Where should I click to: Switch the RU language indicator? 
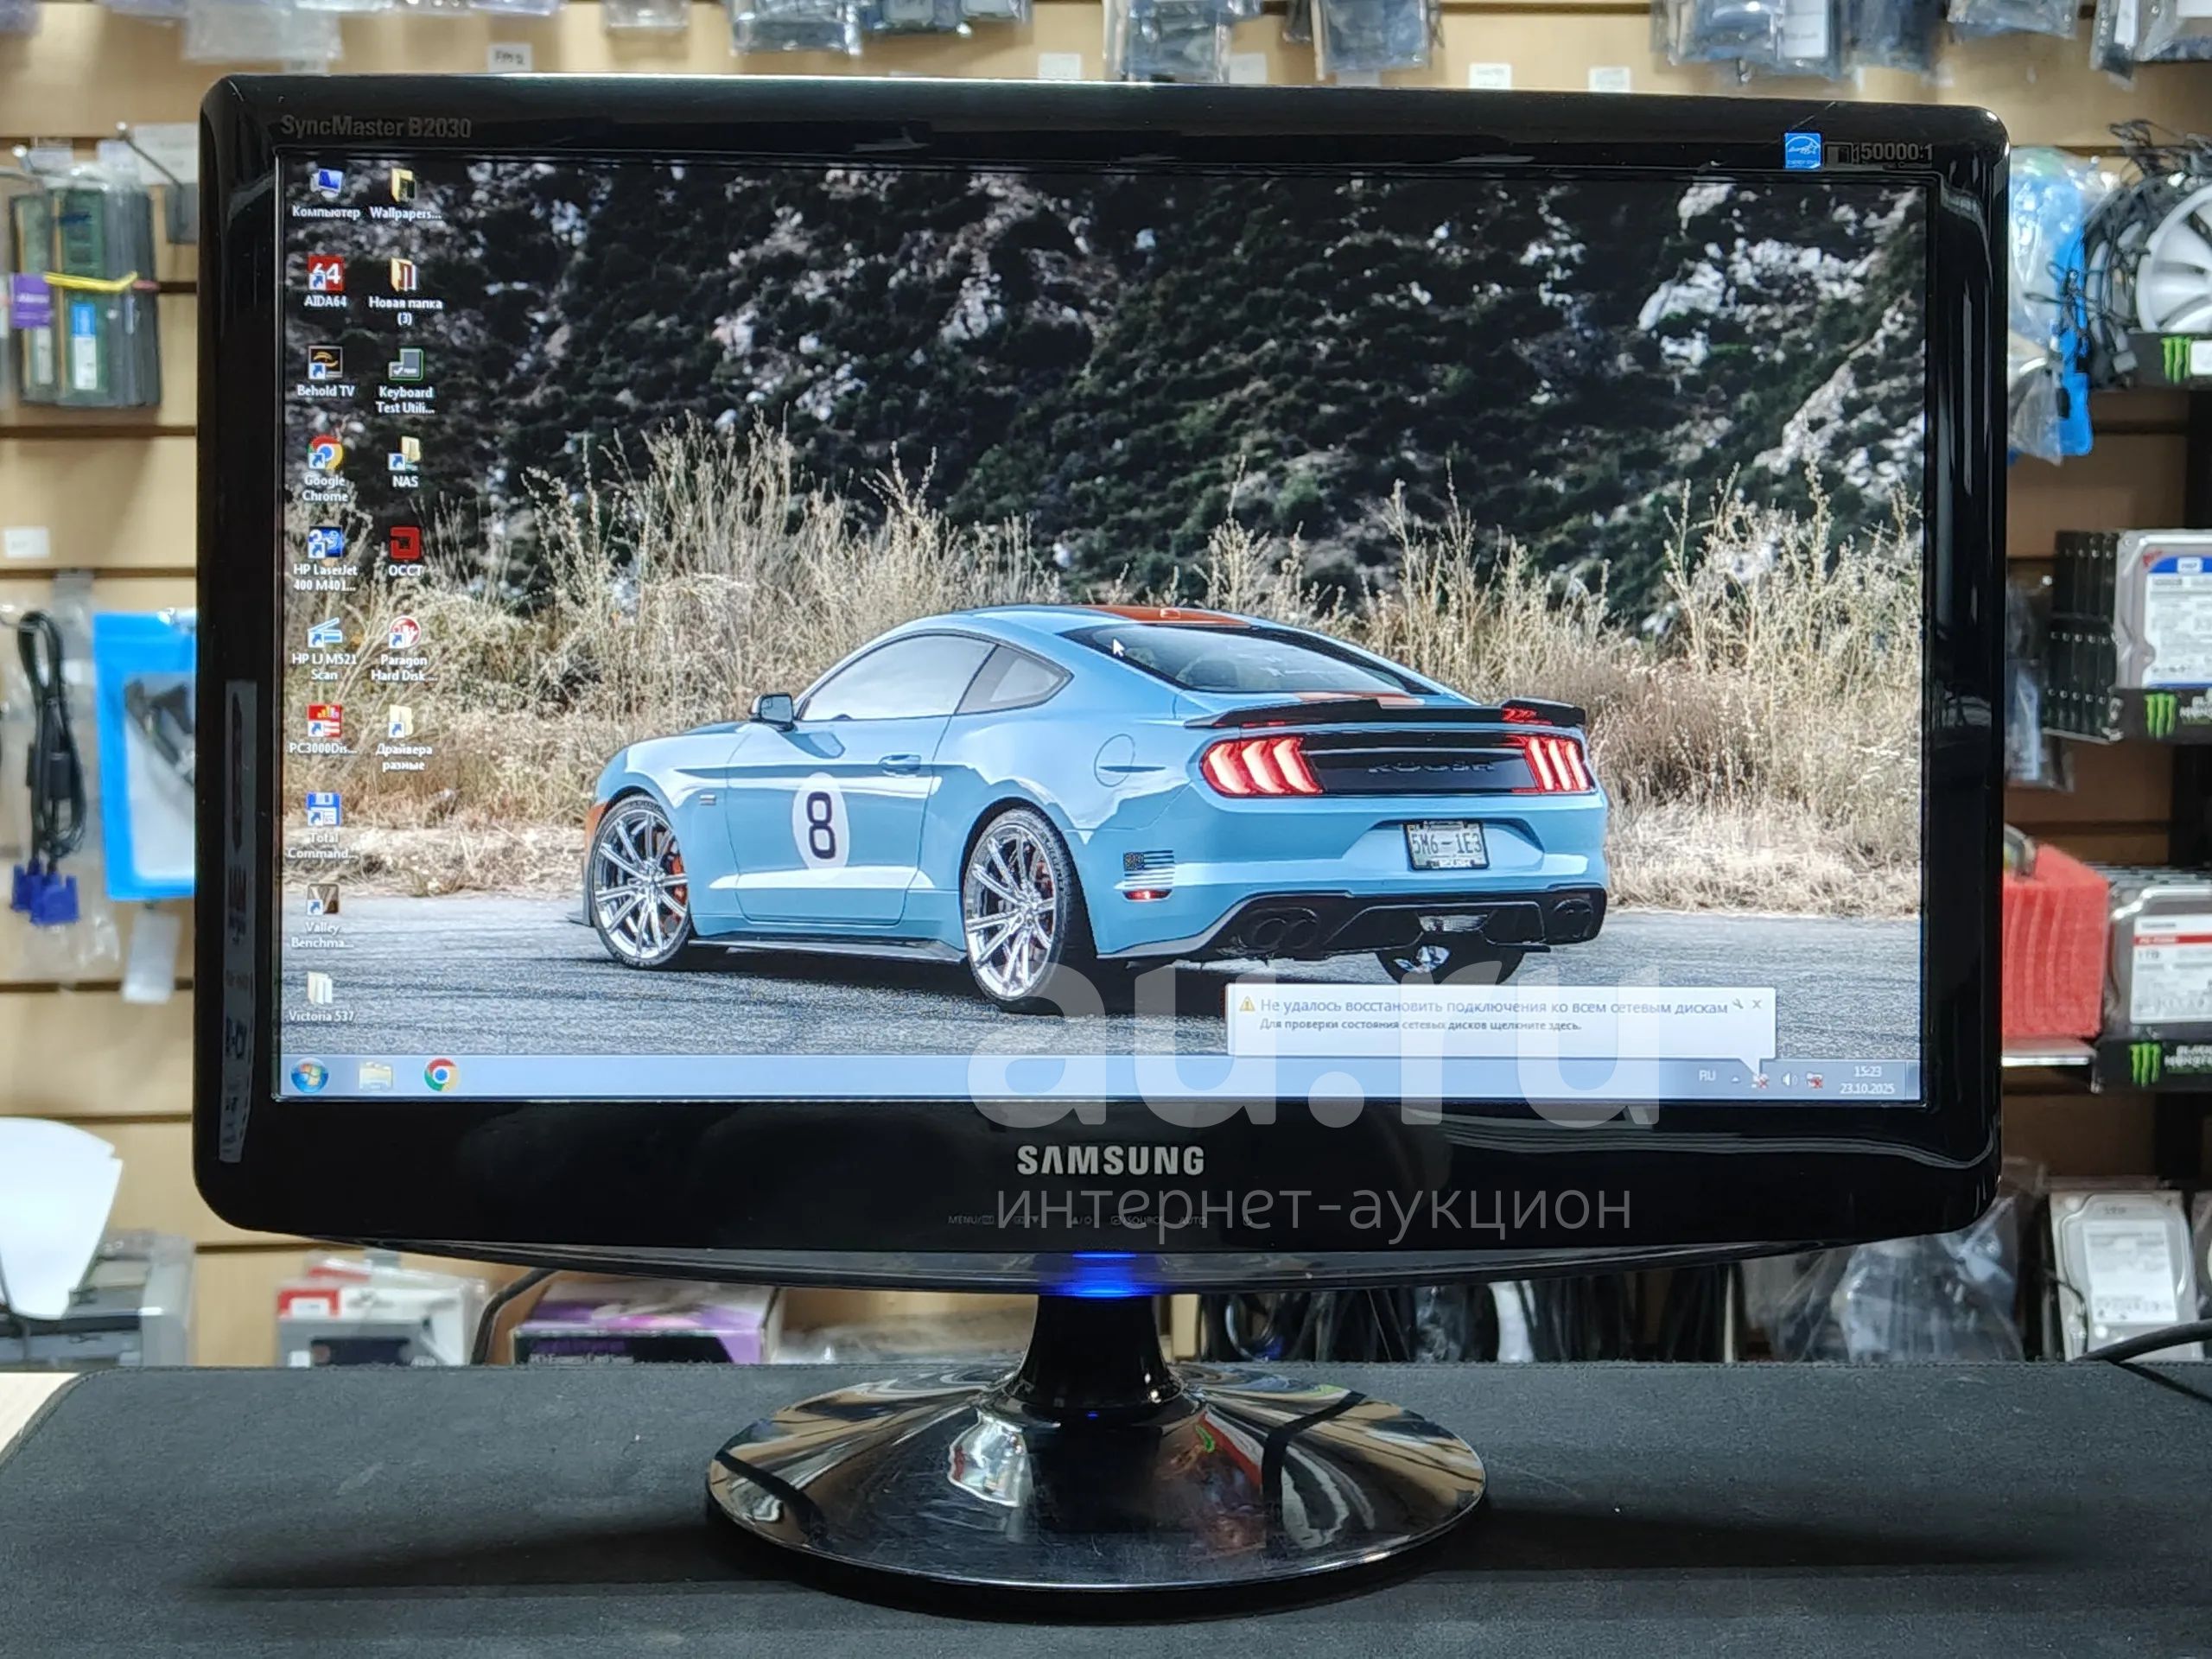(1707, 1076)
